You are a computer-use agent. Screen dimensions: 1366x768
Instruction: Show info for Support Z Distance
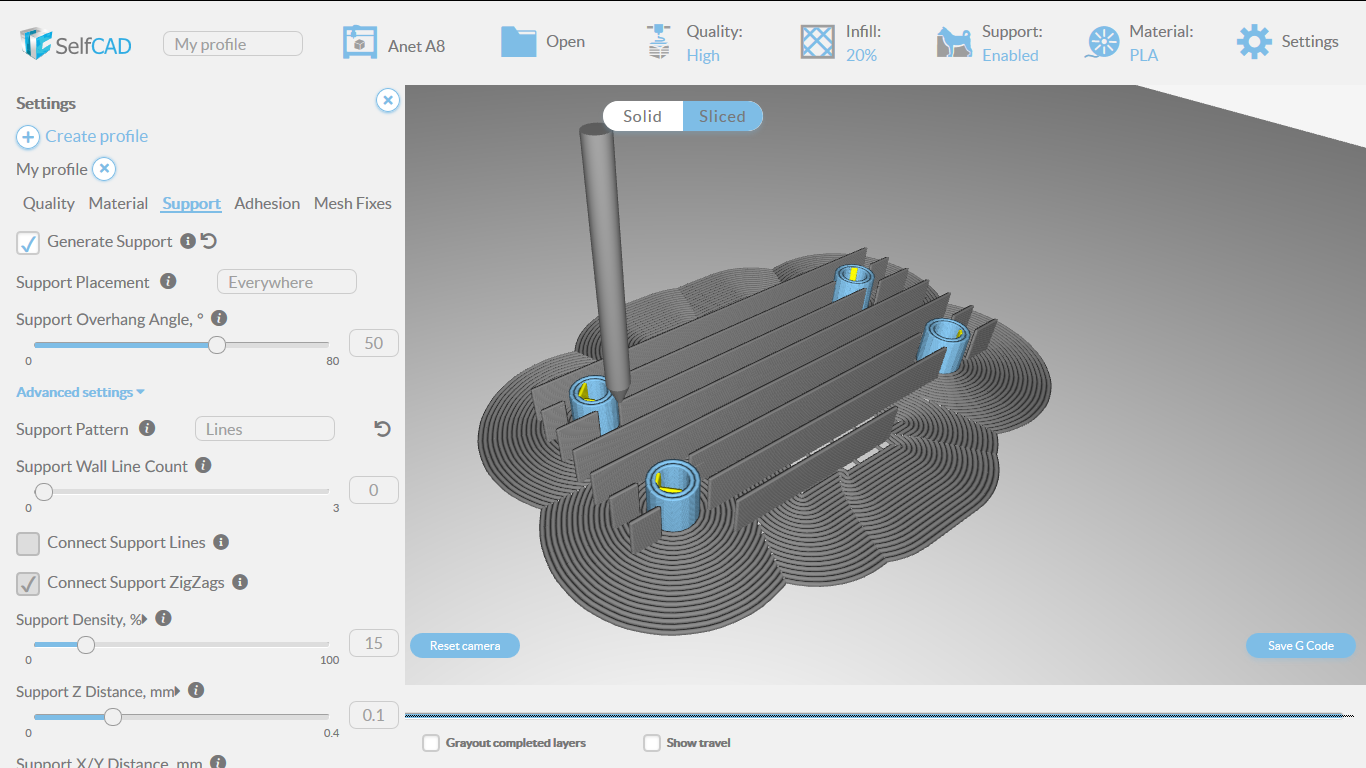(x=196, y=690)
